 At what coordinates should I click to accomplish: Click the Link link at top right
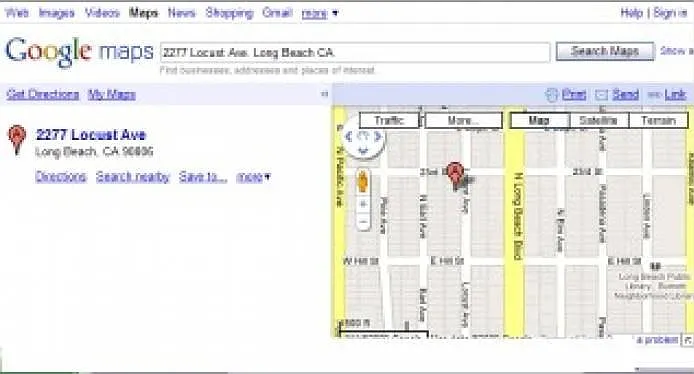[x=675, y=94]
